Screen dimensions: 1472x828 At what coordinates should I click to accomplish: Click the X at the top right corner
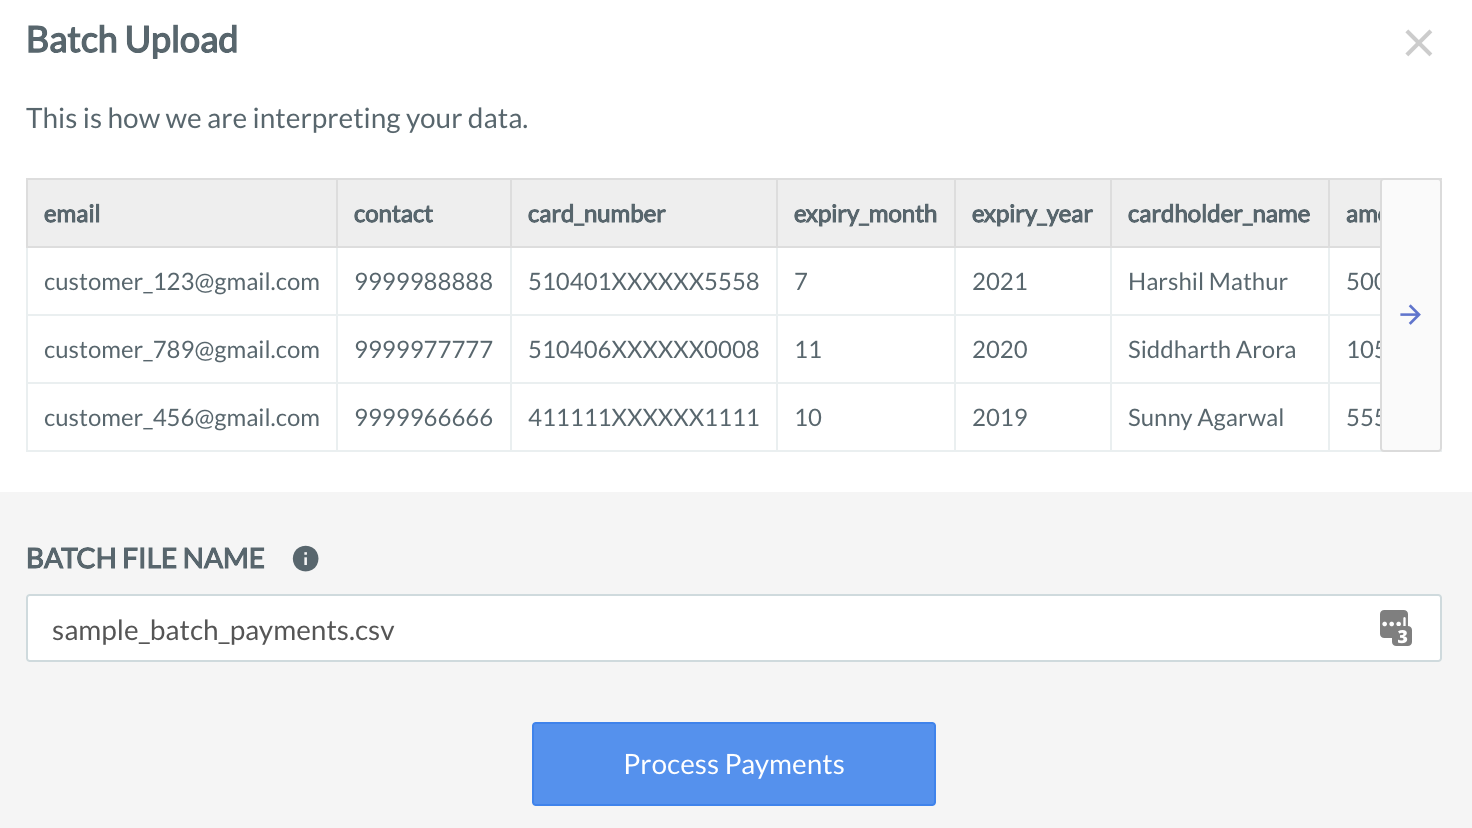[1418, 42]
